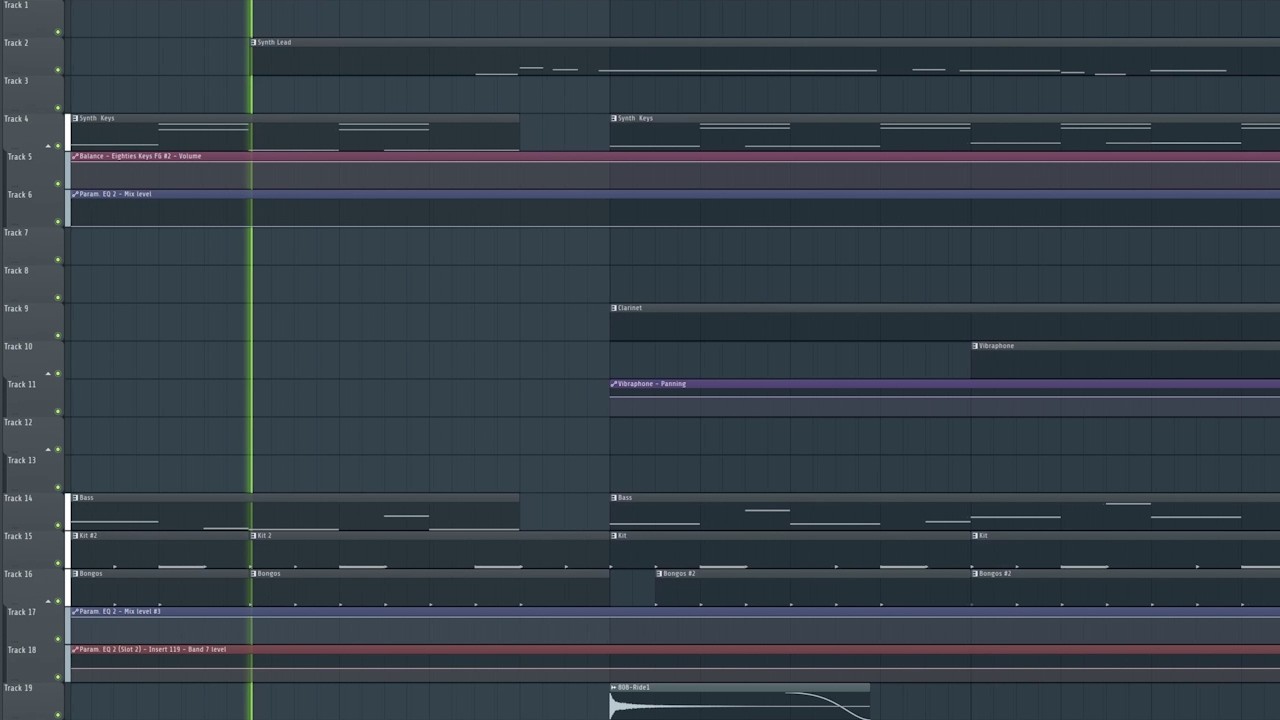
Task: Open the Kit 2 clip menu icon
Action: (x=254, y=536)
